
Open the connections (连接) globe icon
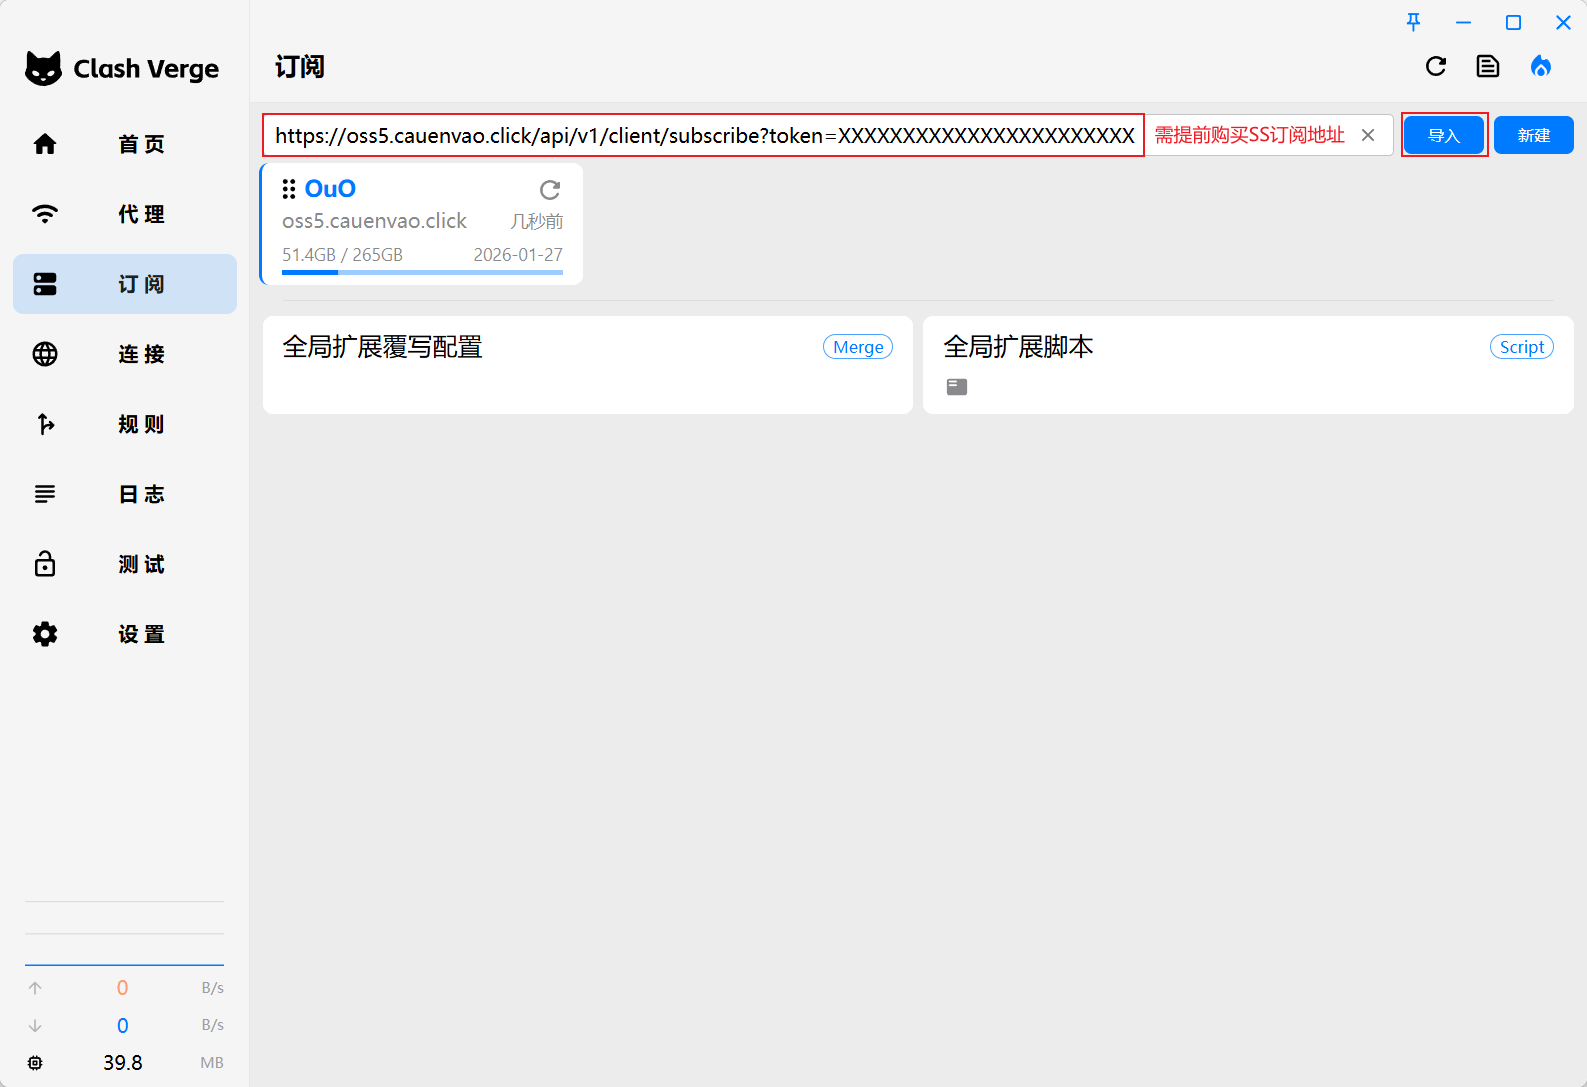coord(45,354)
